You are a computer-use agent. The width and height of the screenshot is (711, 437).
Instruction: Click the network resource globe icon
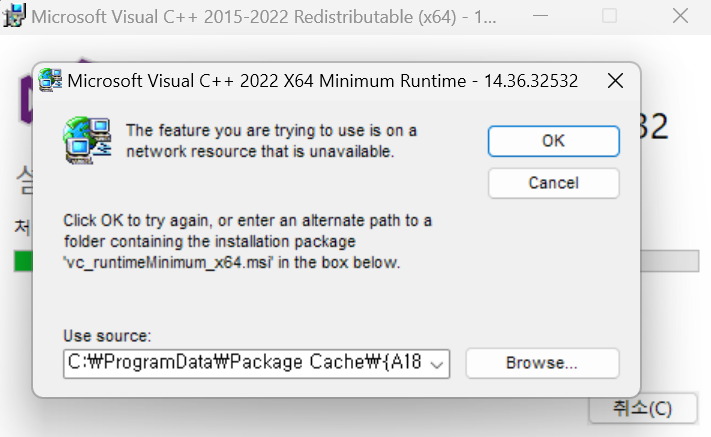[86, 140]
